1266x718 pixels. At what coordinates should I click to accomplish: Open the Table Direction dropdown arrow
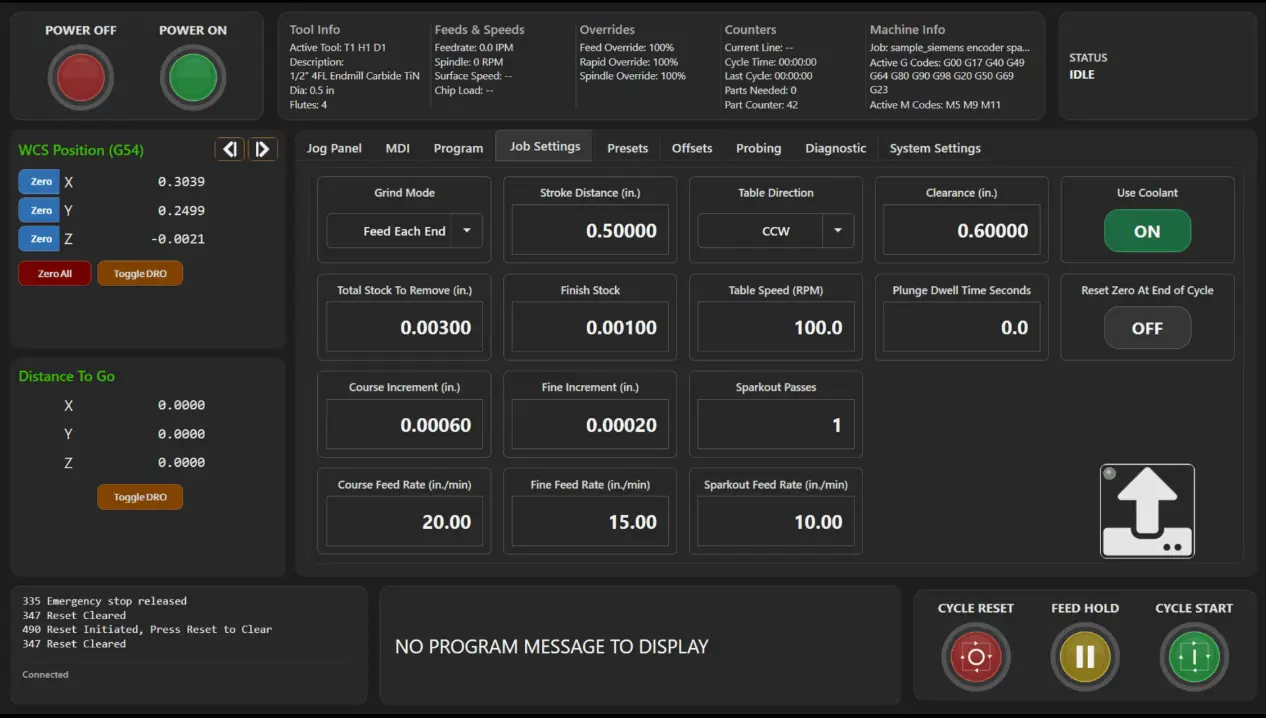[838, 231]
